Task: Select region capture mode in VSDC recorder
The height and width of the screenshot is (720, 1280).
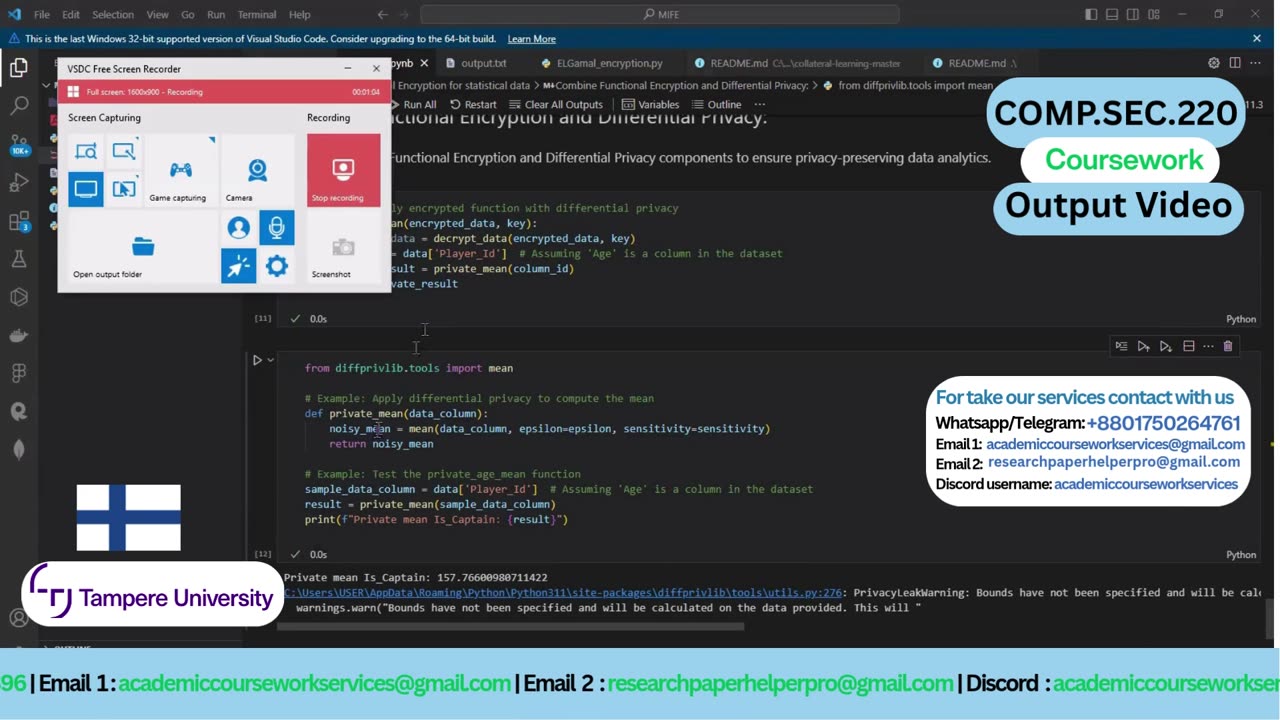Action: (x=86, y=152)
